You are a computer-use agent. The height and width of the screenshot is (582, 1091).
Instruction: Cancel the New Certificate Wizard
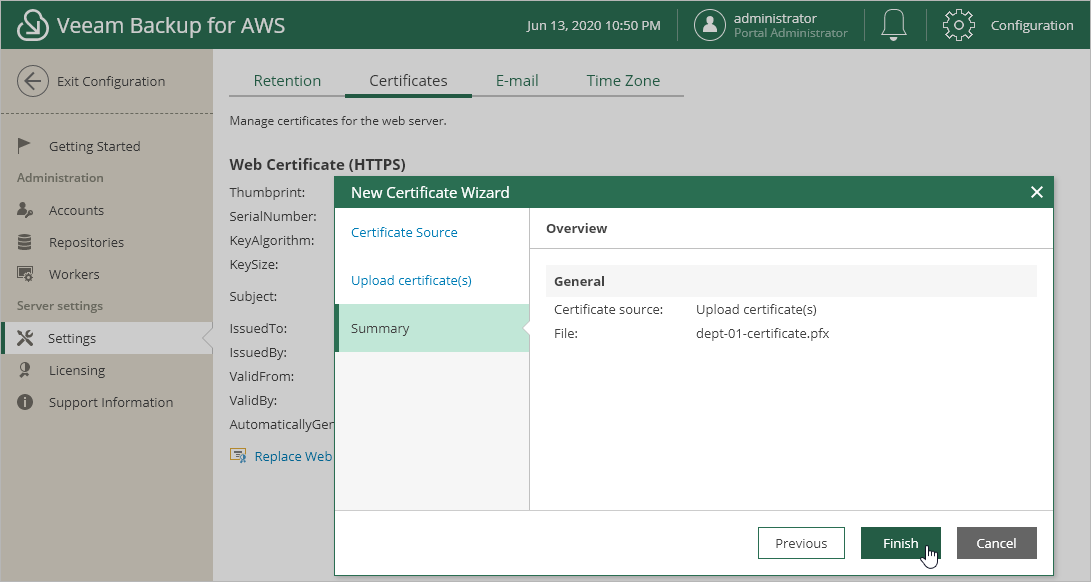996,543
